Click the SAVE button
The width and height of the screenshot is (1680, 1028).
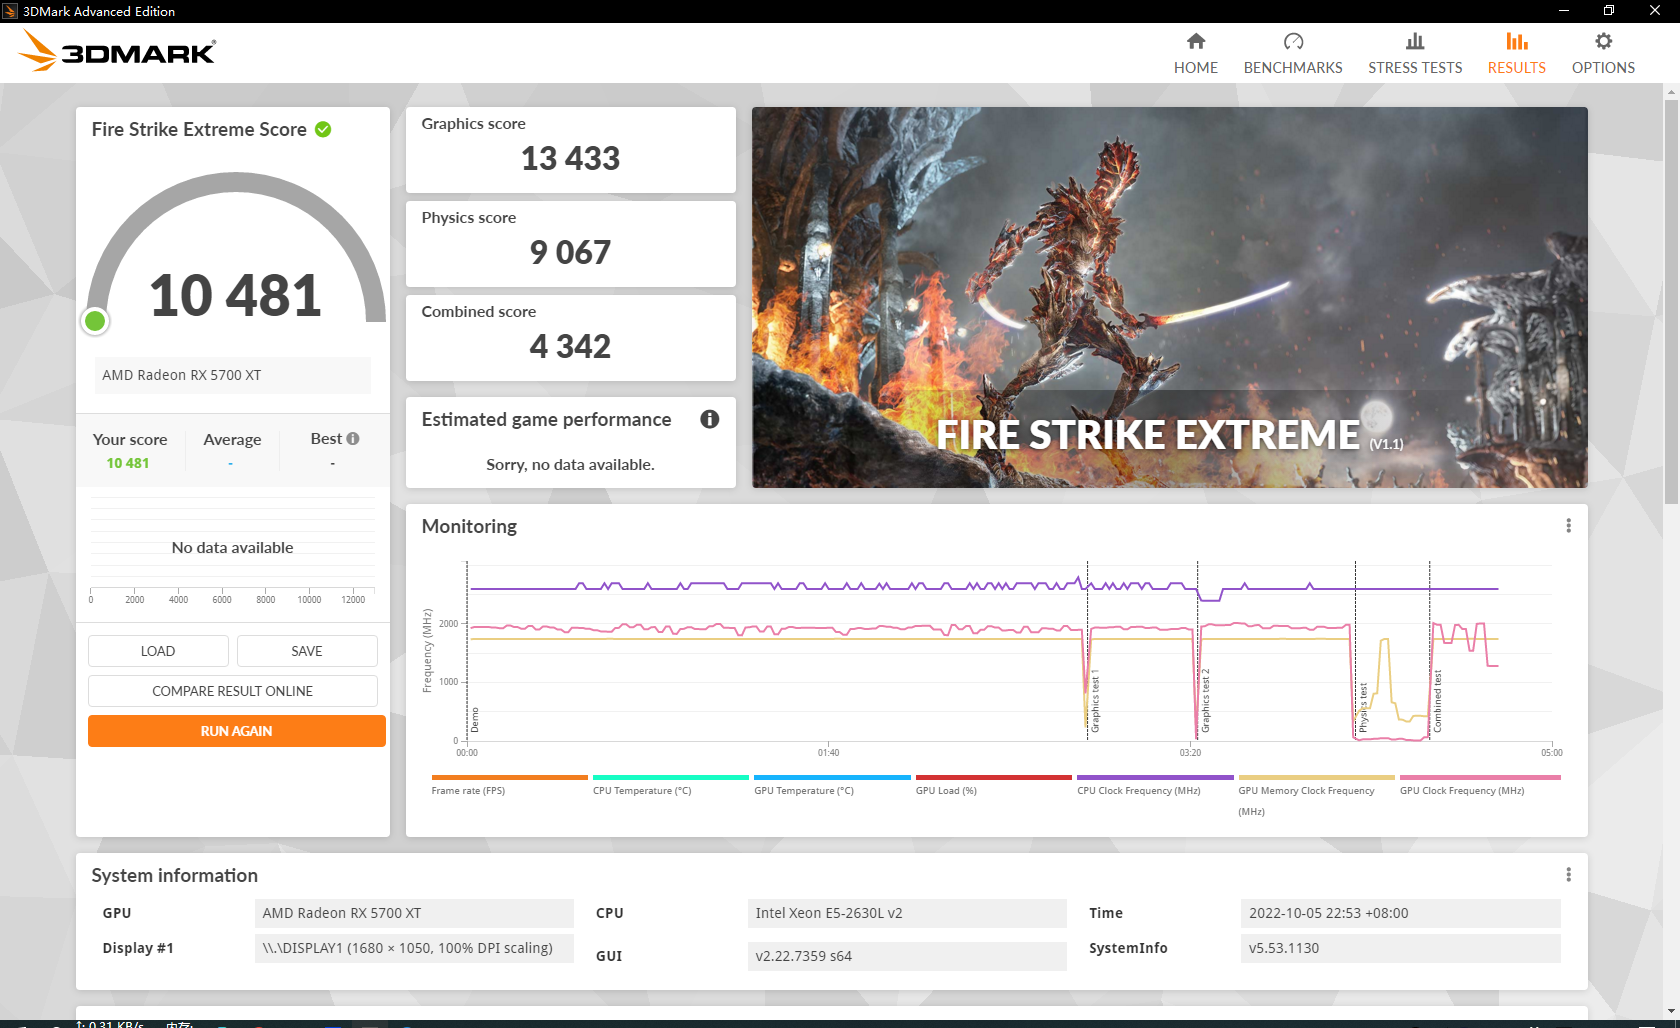[307, 651]
